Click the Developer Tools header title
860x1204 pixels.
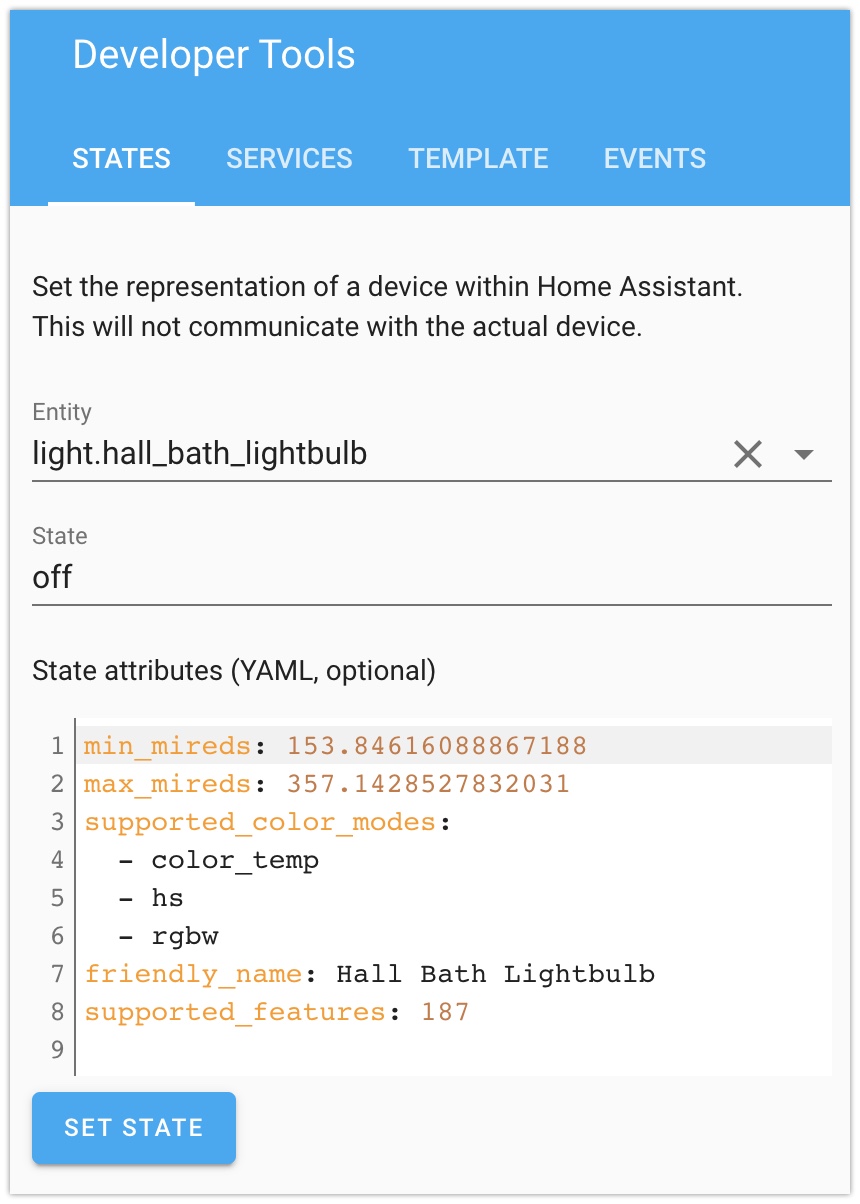click(214, 54)
